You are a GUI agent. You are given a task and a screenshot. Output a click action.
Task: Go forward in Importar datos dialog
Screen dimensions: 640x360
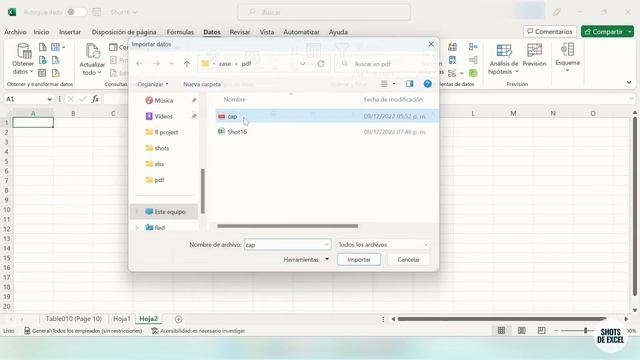tap(156, 64)
